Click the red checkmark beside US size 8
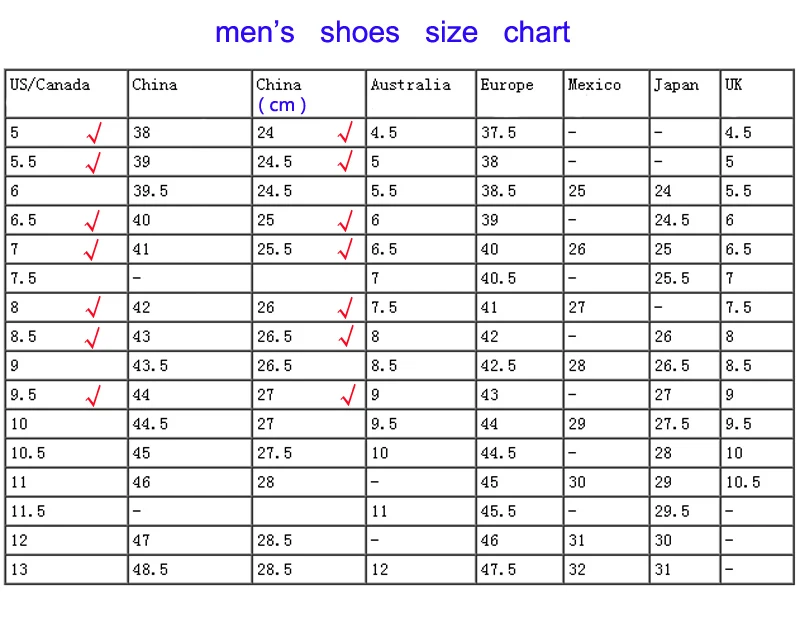 [x=93, y=307]
